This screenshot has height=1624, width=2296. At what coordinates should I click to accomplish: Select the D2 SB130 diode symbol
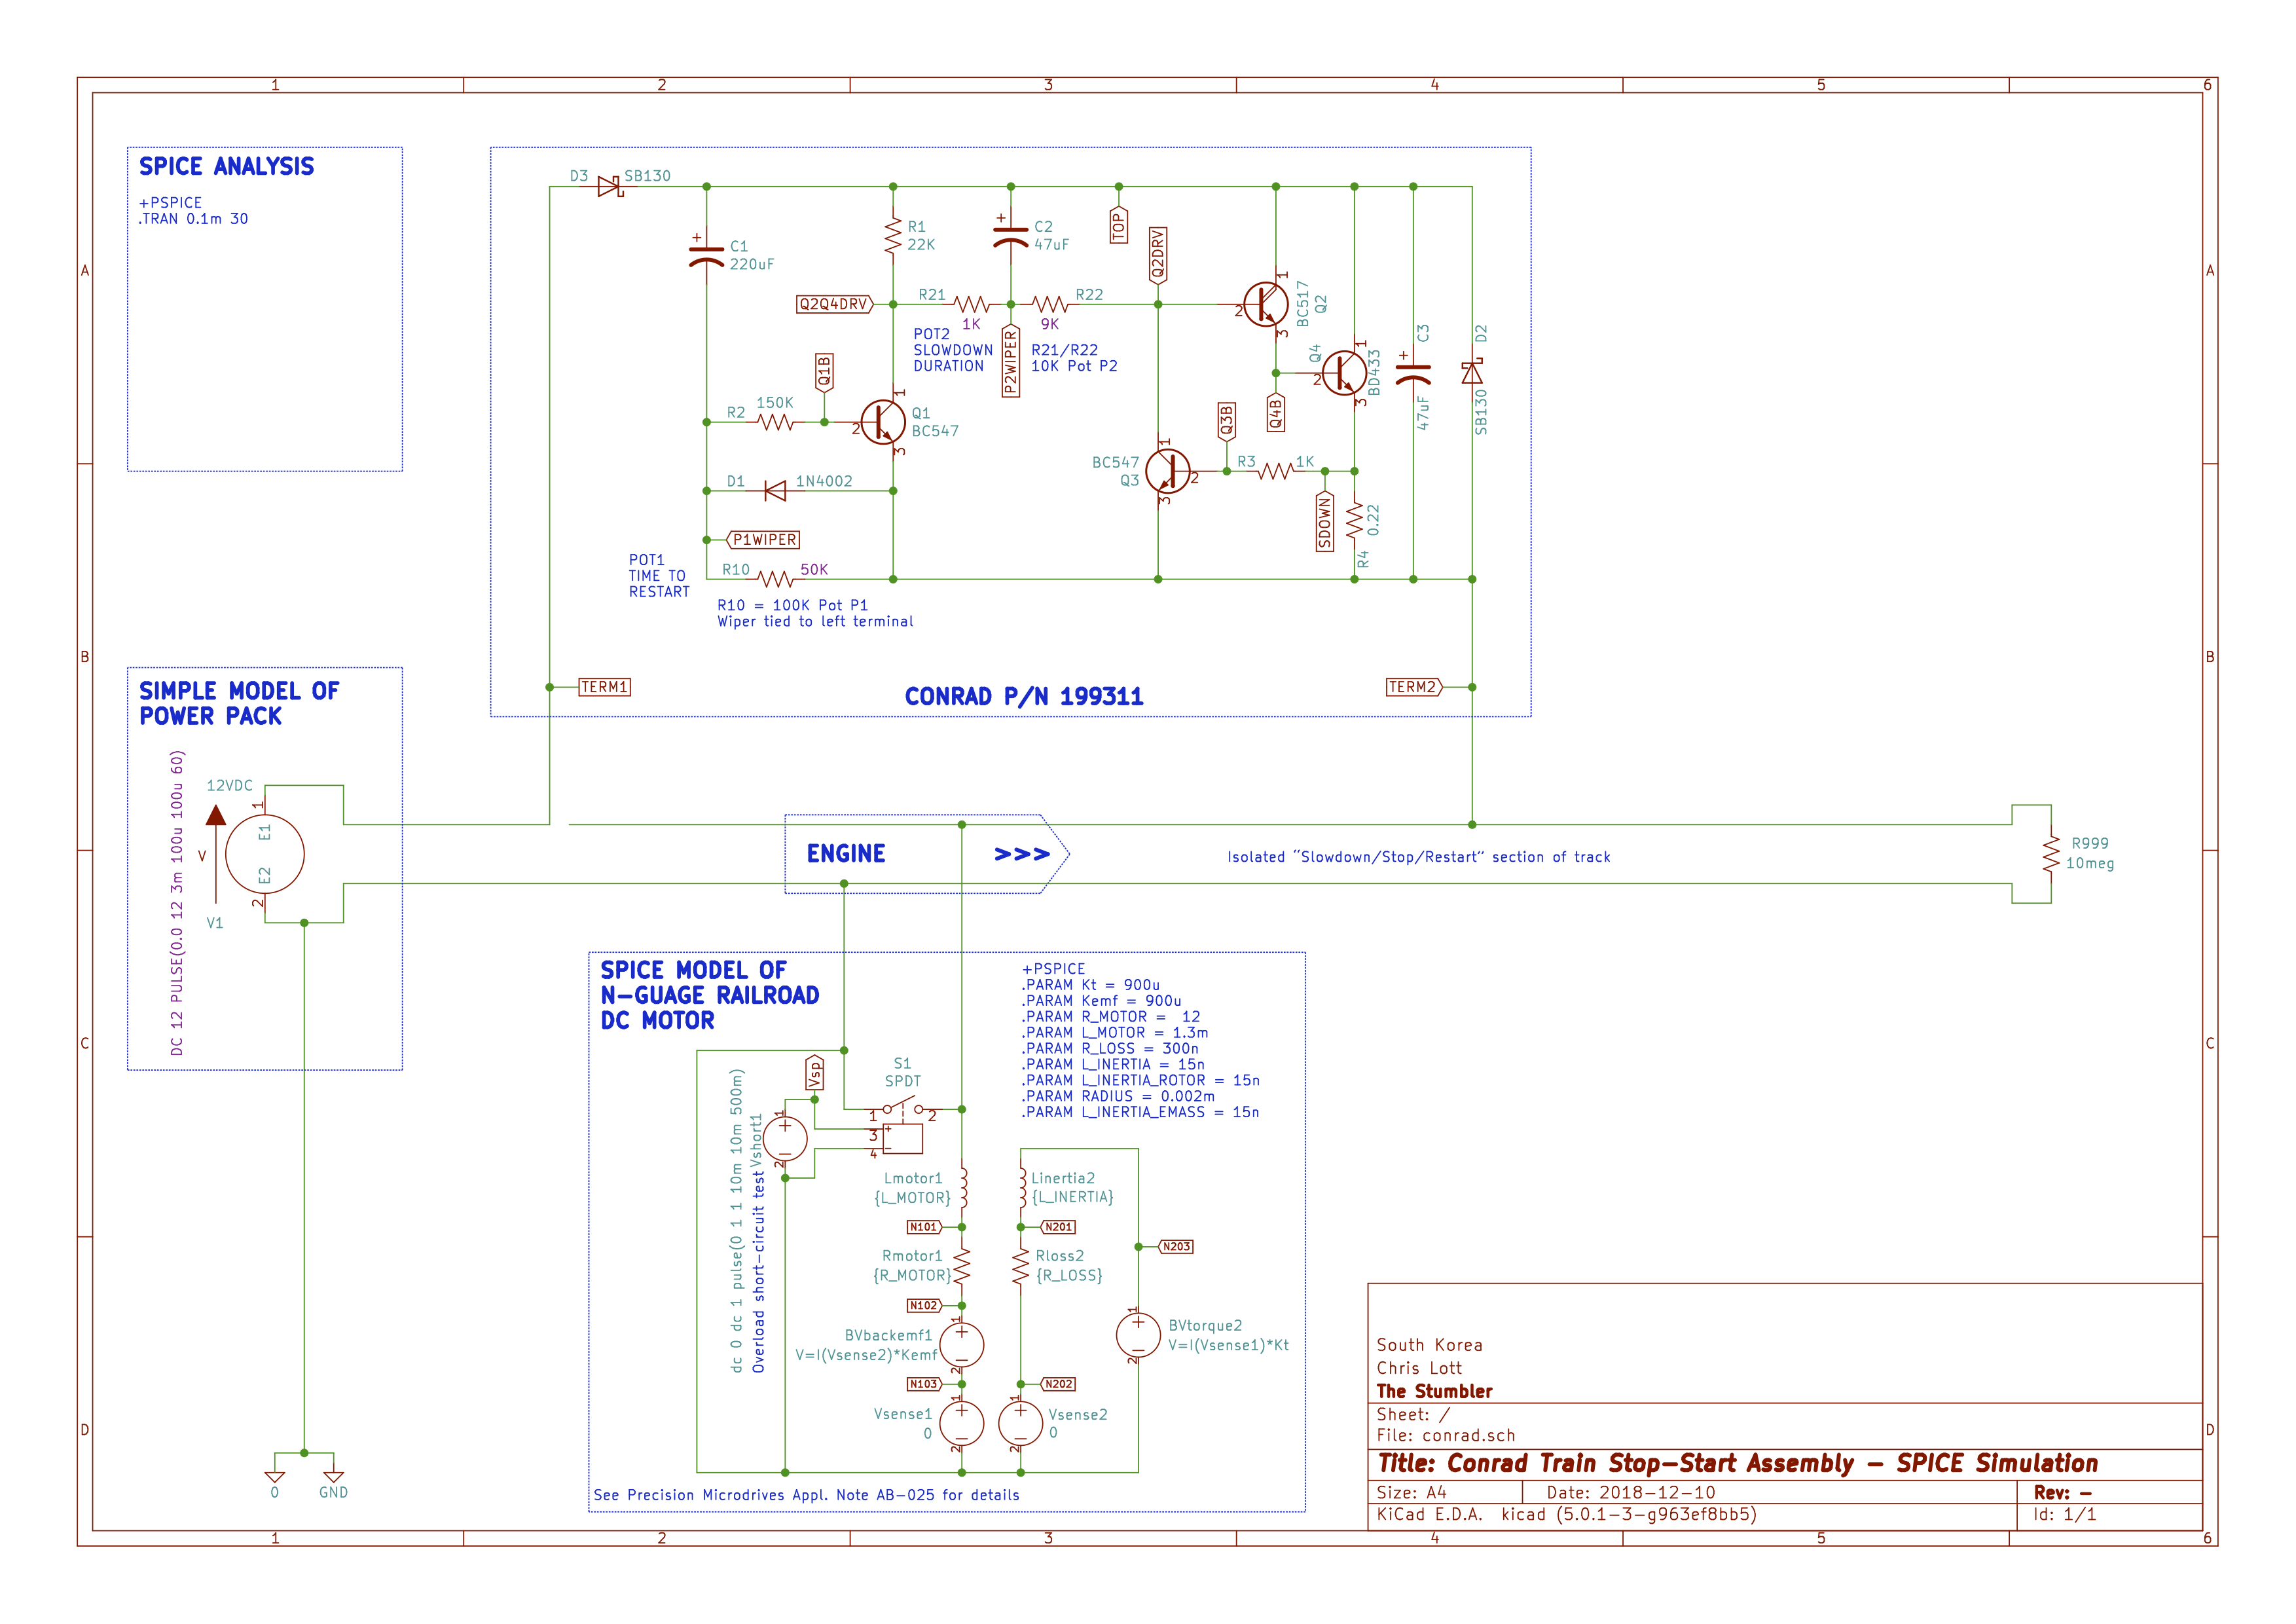click(1472, 373)
